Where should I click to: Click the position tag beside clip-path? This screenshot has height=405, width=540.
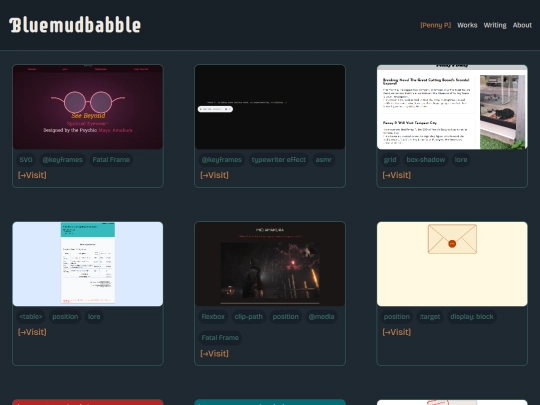tap(285, 317)
